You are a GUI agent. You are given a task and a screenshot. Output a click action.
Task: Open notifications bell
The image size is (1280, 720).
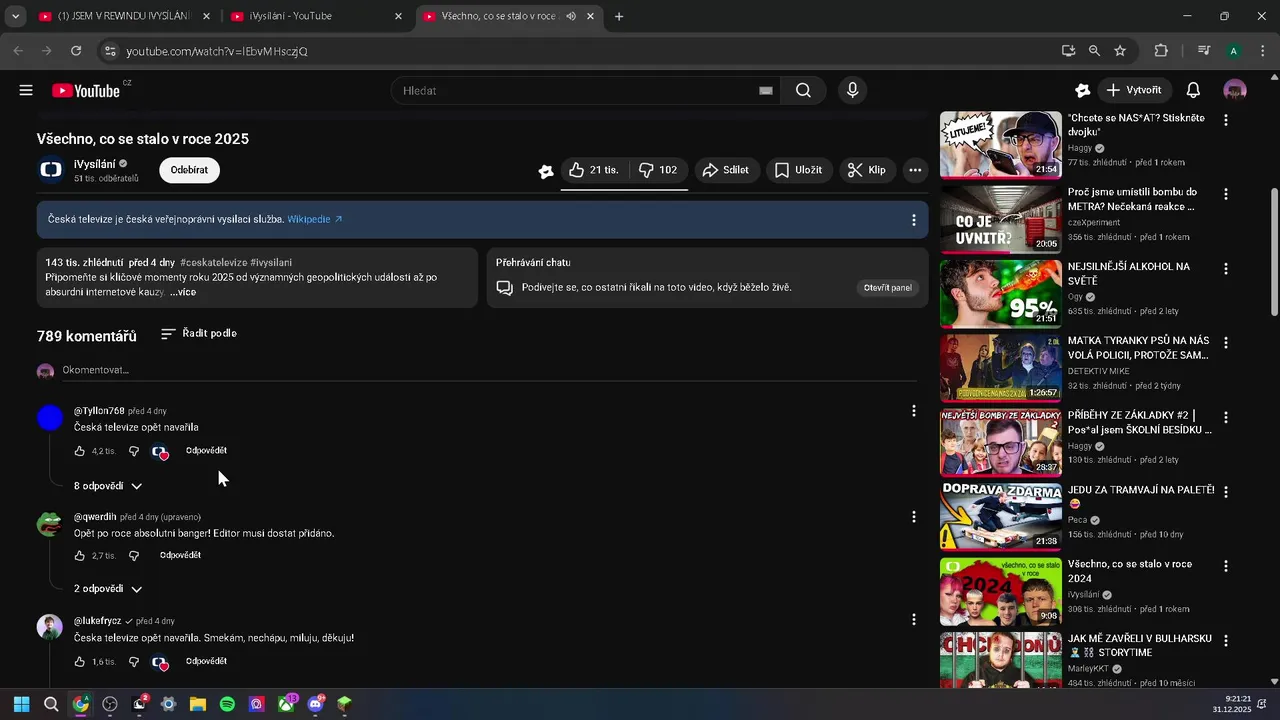click(1193, 90)
